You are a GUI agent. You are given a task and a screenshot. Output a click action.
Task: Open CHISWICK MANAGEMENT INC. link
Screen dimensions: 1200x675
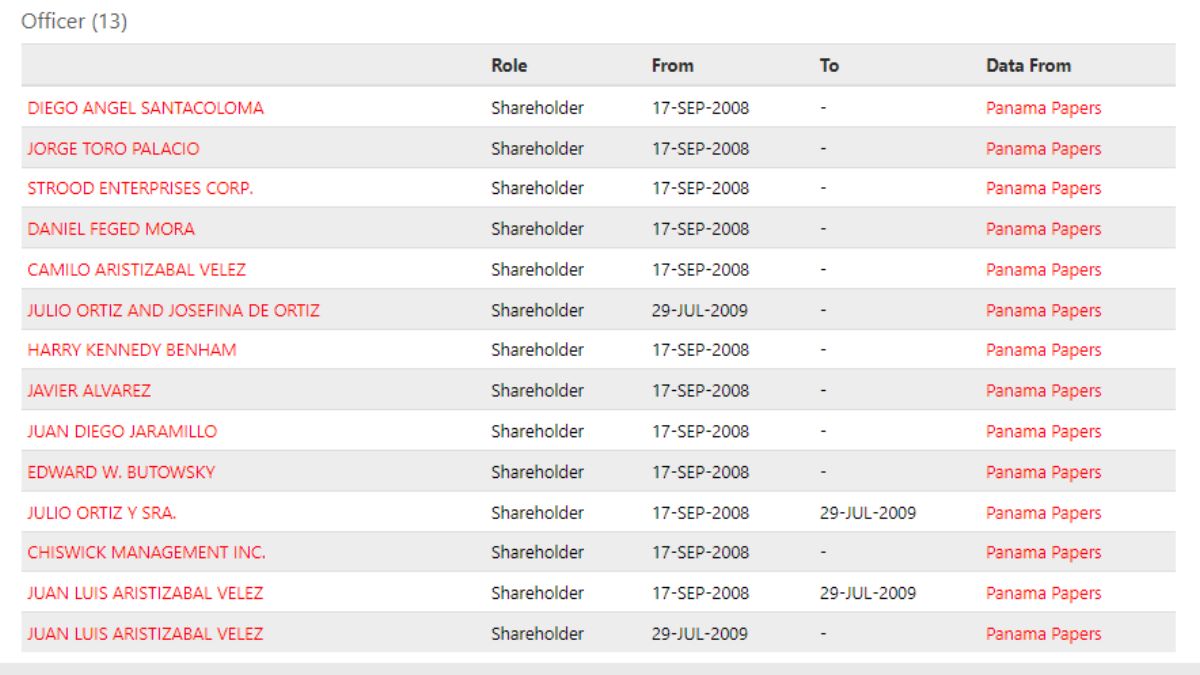pyautogui.click(x=146, y=552)
